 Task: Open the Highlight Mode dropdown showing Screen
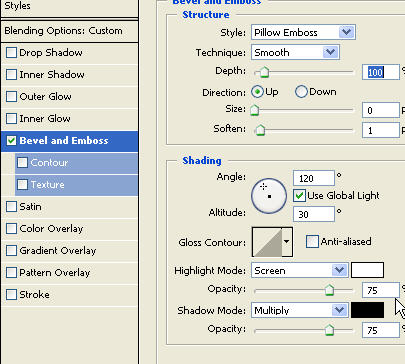(x=300, y=270)
